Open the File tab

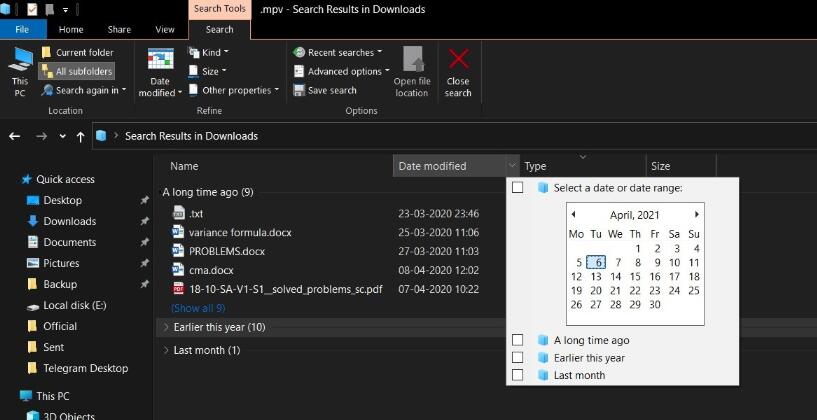(x=22, y=29)
